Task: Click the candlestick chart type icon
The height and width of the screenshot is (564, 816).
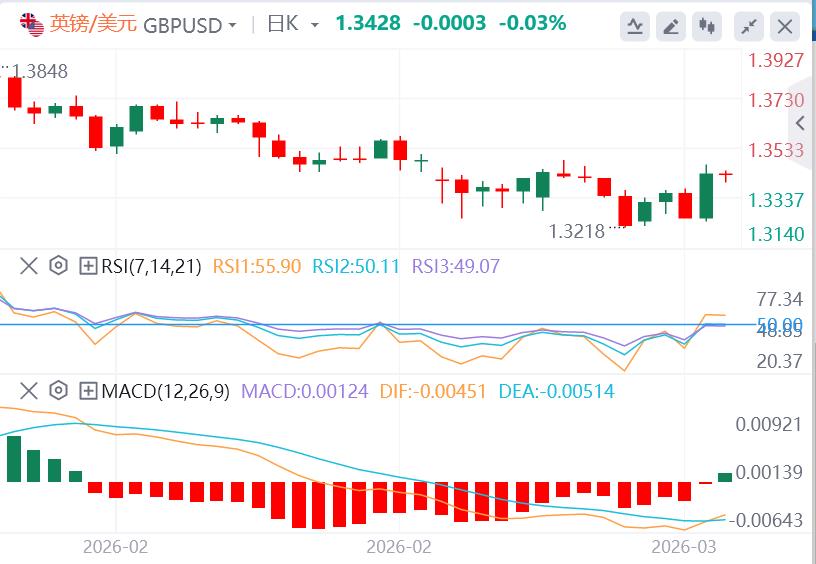Action: [x=709, y=26]
